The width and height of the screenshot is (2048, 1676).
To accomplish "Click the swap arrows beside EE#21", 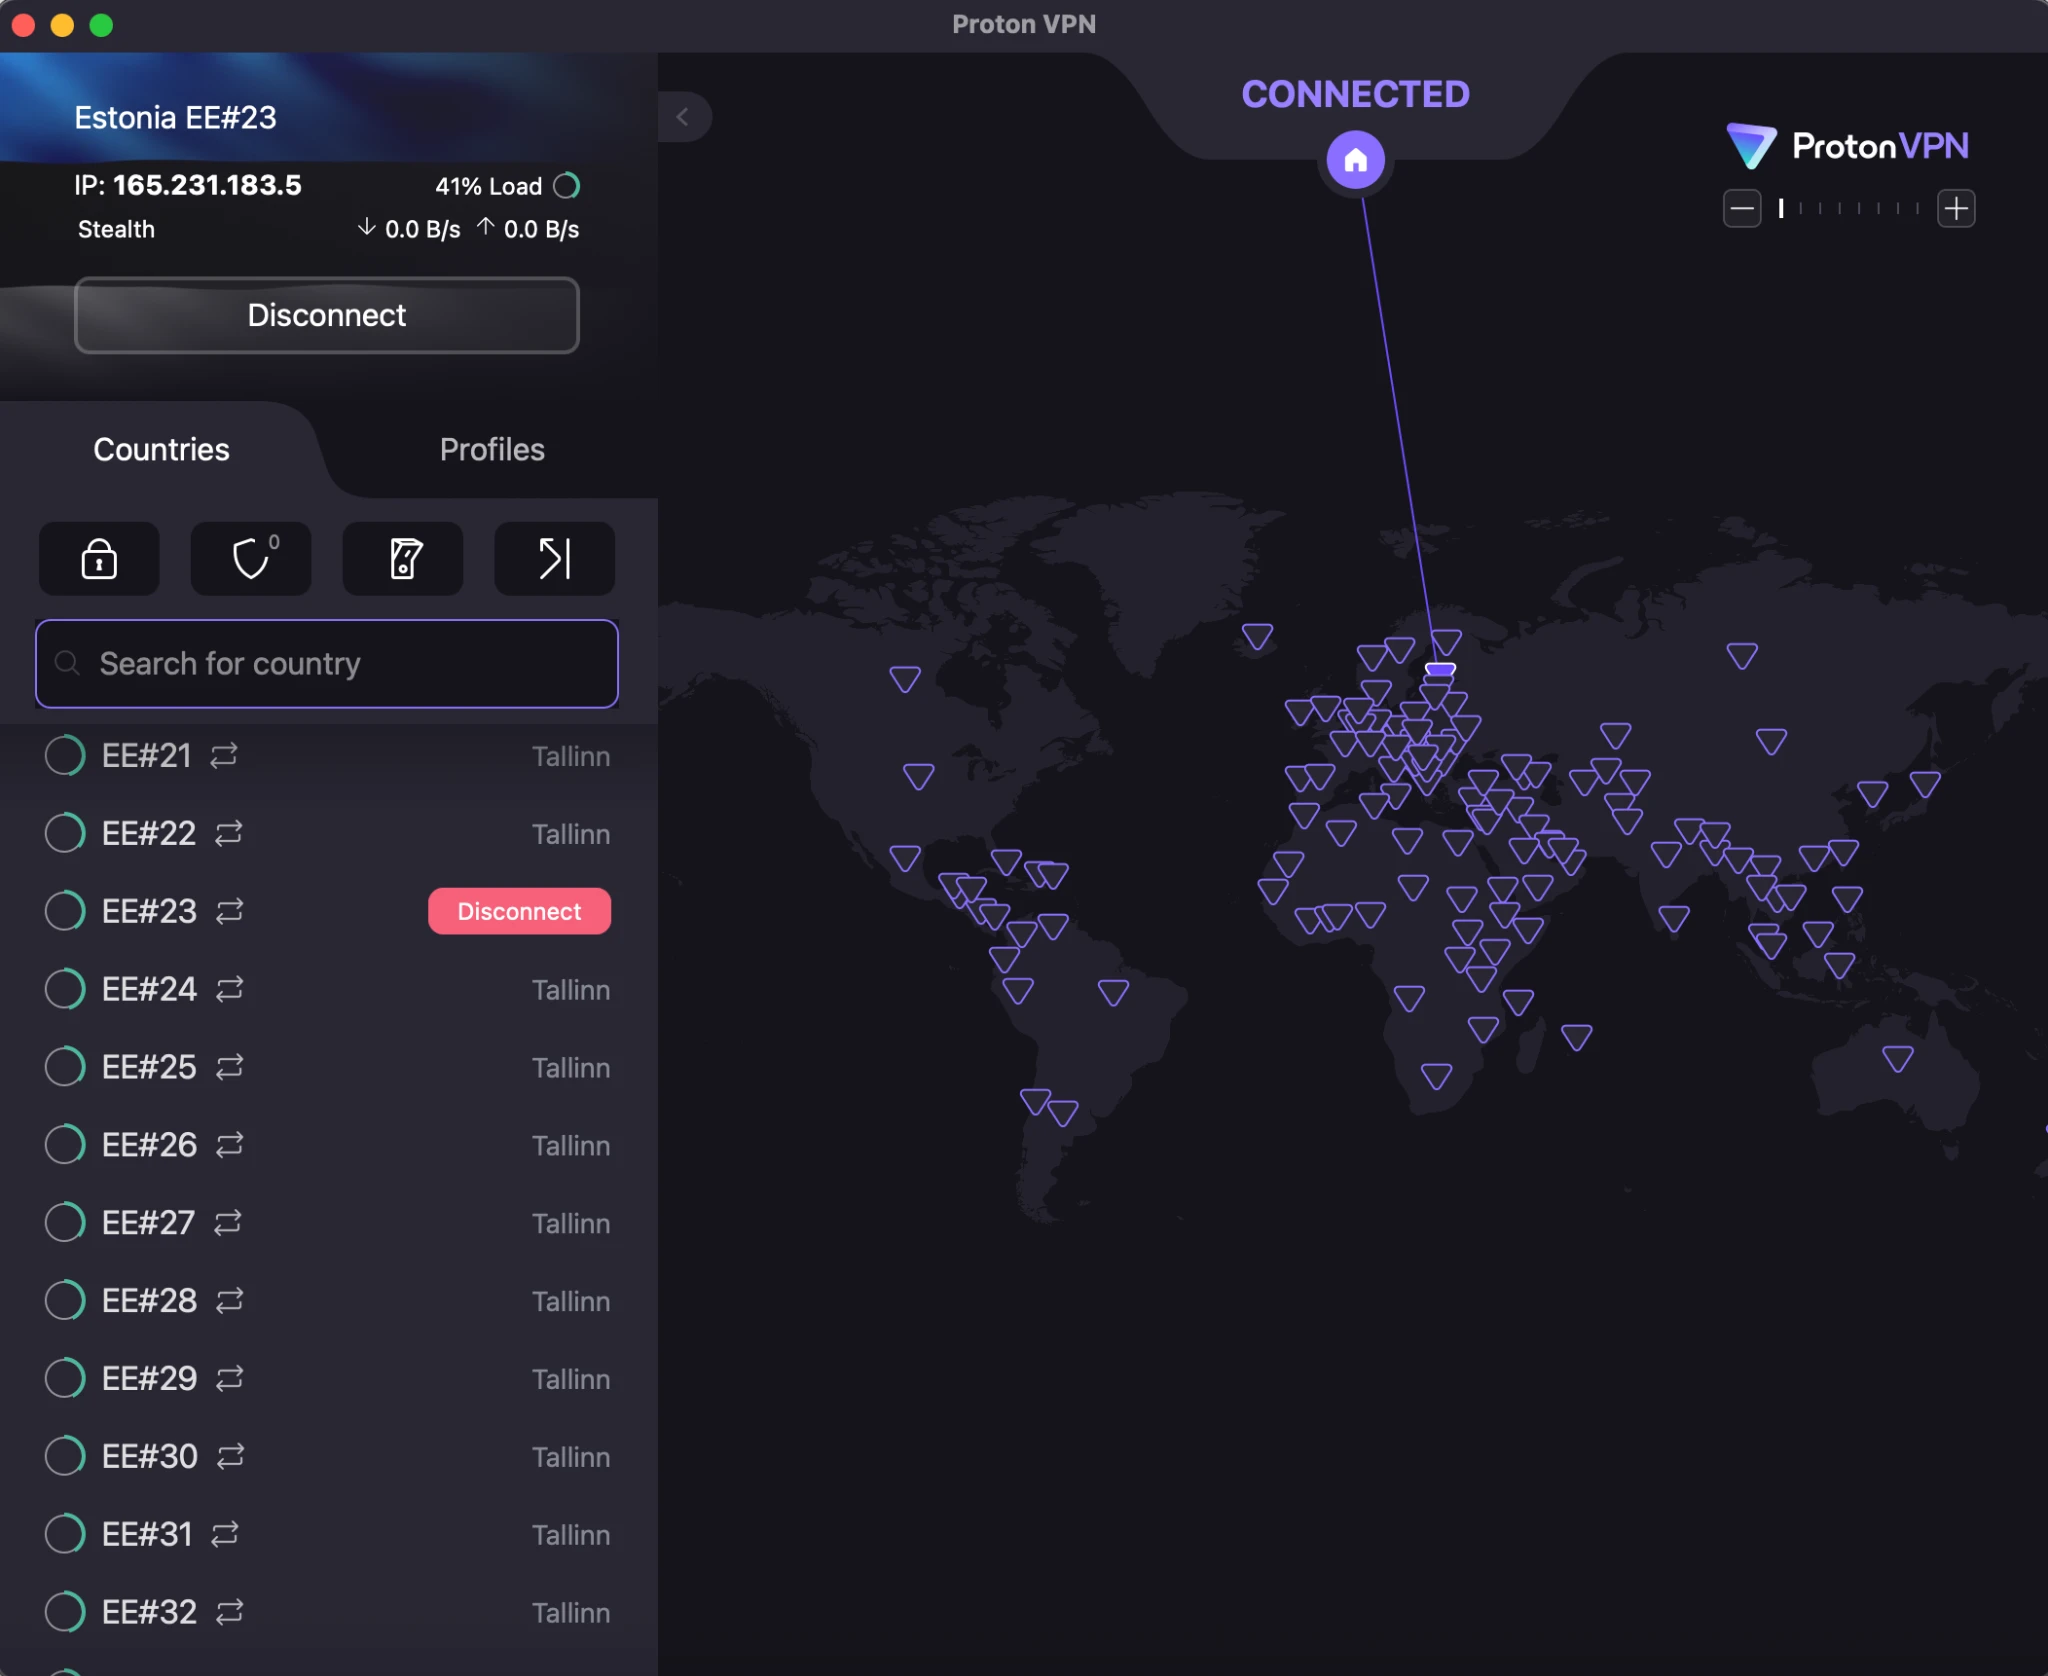I will click(226, 755).
